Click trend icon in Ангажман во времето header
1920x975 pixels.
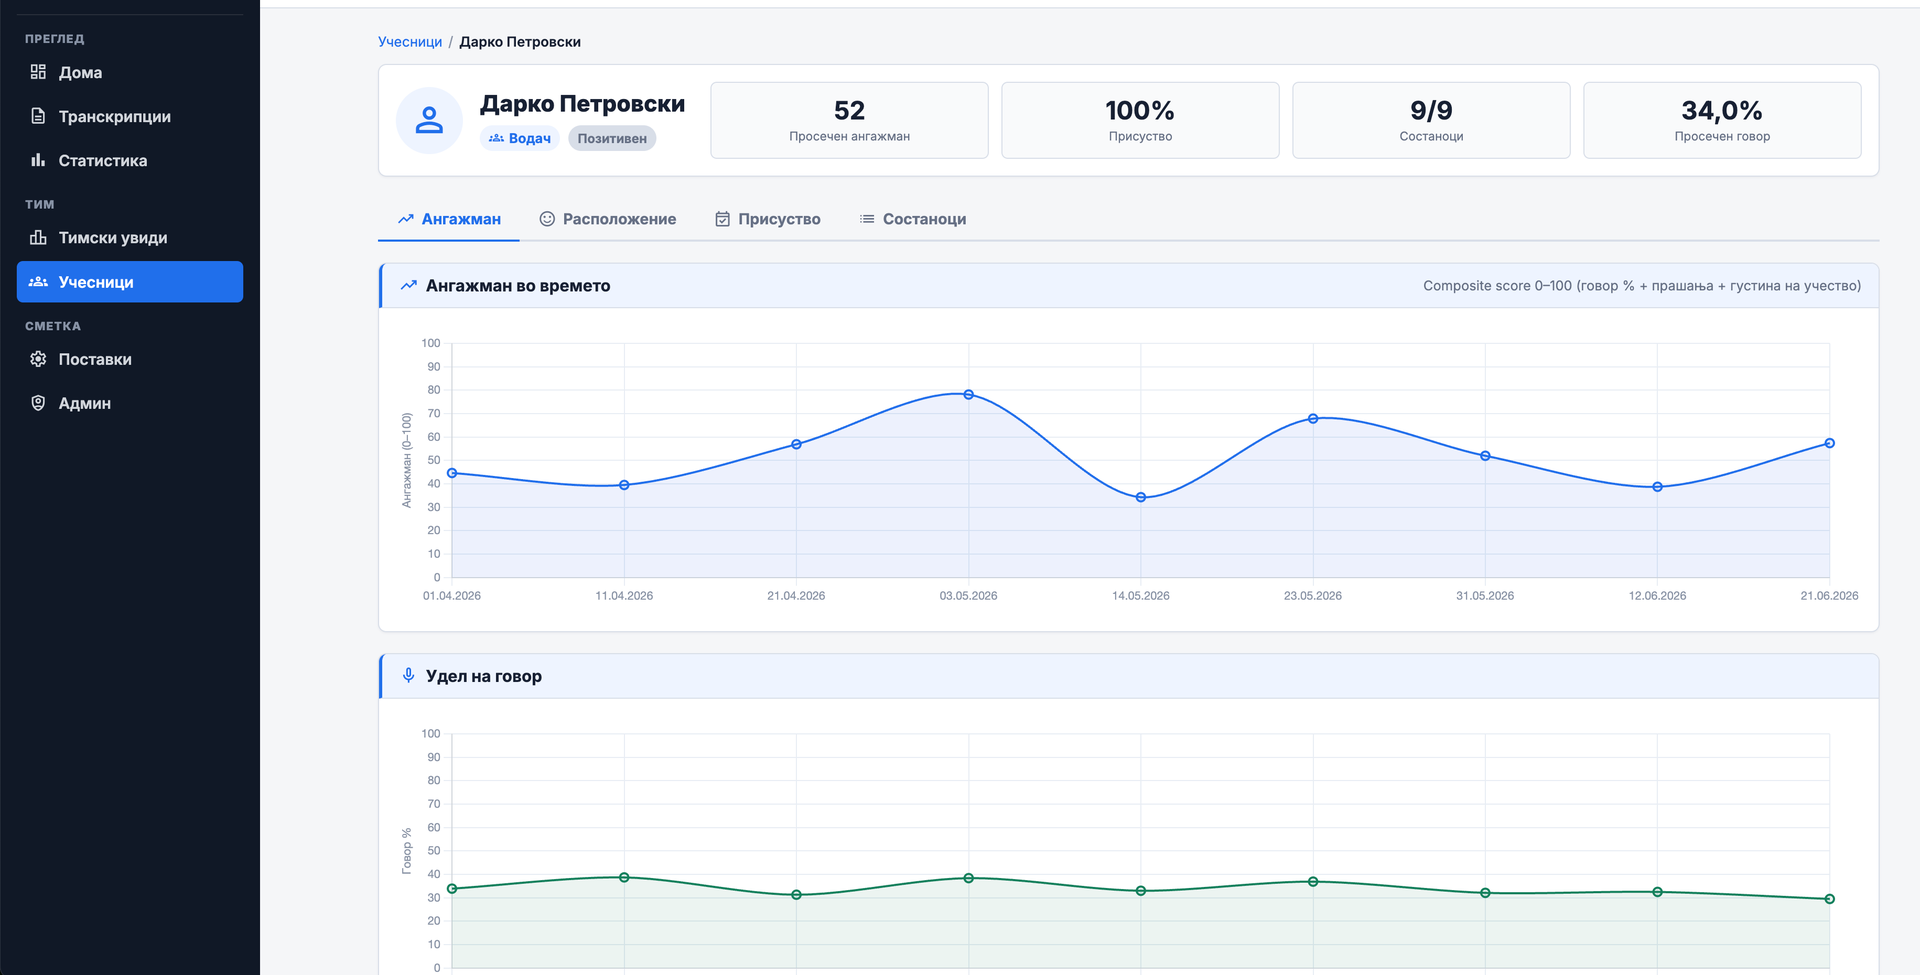[409, 285]
